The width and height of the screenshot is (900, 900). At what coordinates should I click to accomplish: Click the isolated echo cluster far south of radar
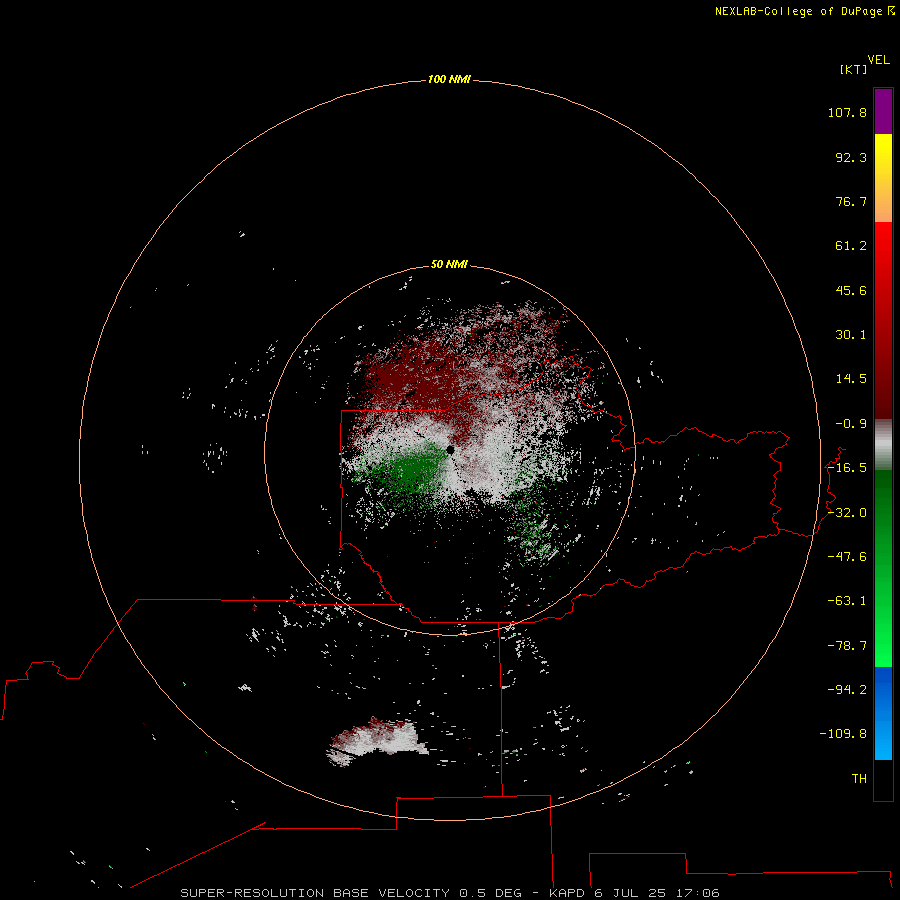coord(376,742)
